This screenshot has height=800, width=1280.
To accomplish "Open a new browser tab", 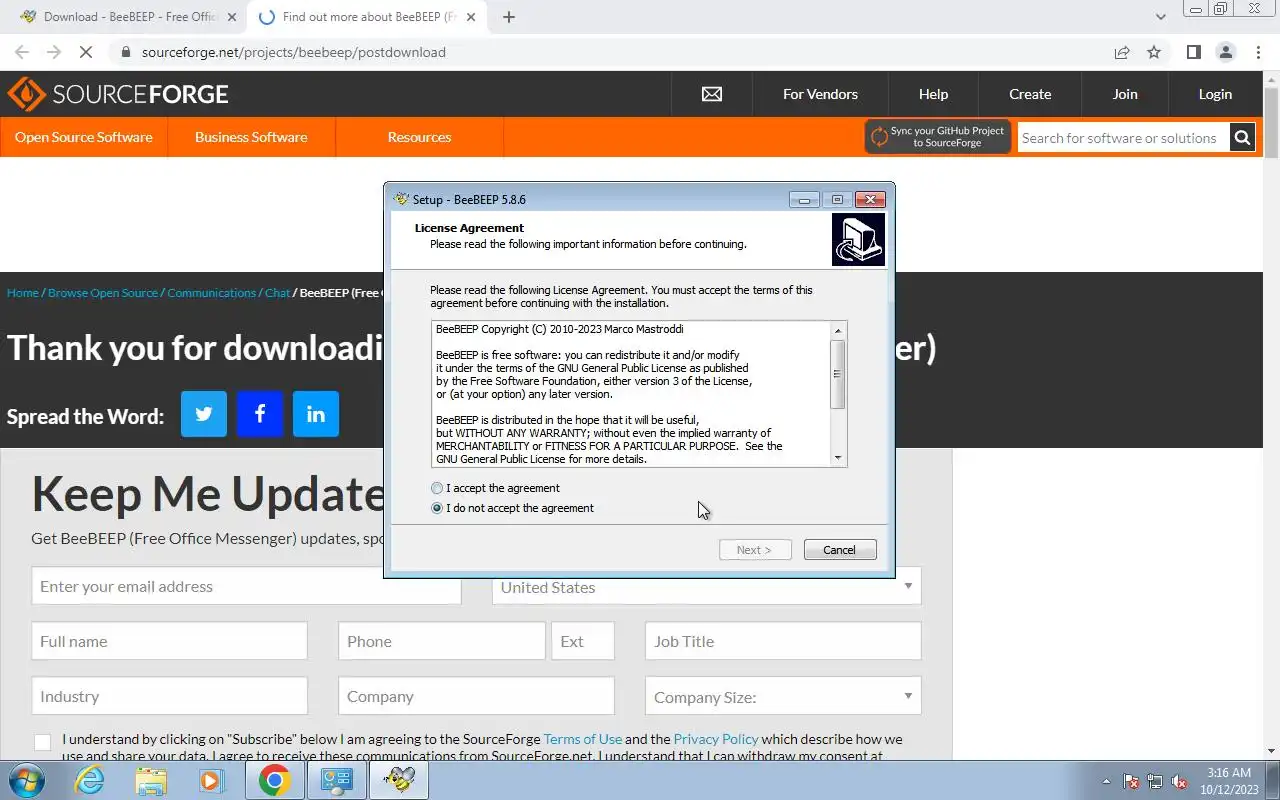I will click(x=509, y=17).
